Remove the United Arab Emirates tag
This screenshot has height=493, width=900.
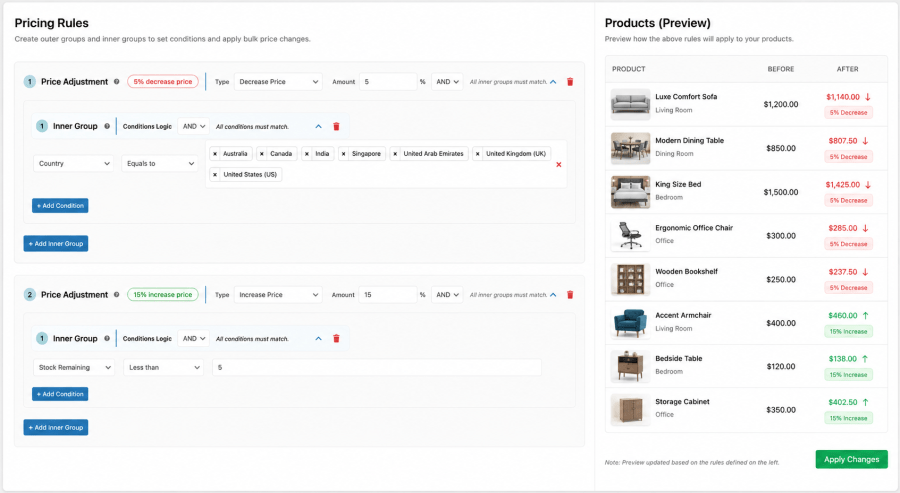click(x=395, y=154)
